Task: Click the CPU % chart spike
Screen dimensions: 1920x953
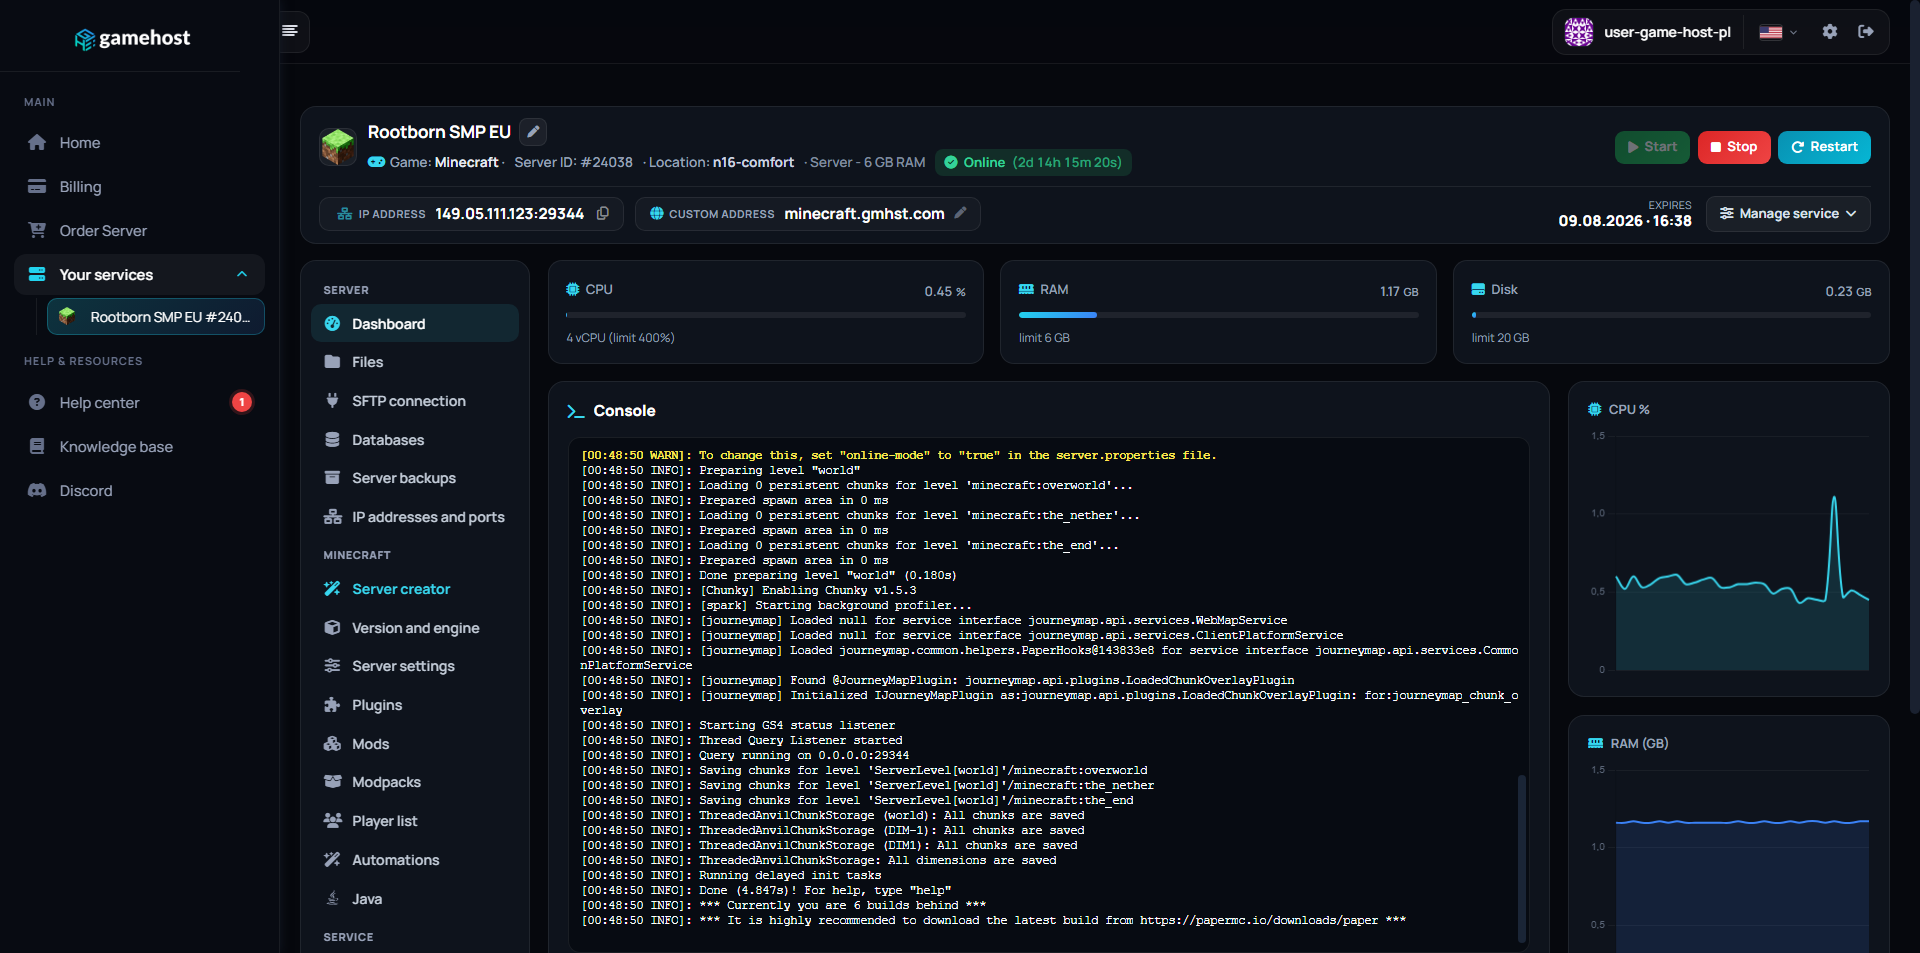Action: (1834, 500)
